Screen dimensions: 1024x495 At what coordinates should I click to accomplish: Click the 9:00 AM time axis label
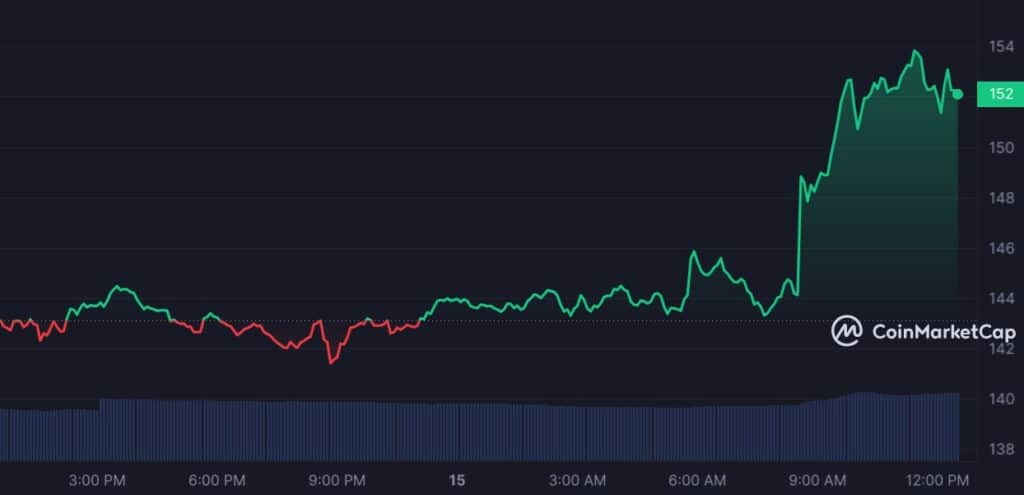[x=818, y=481]
